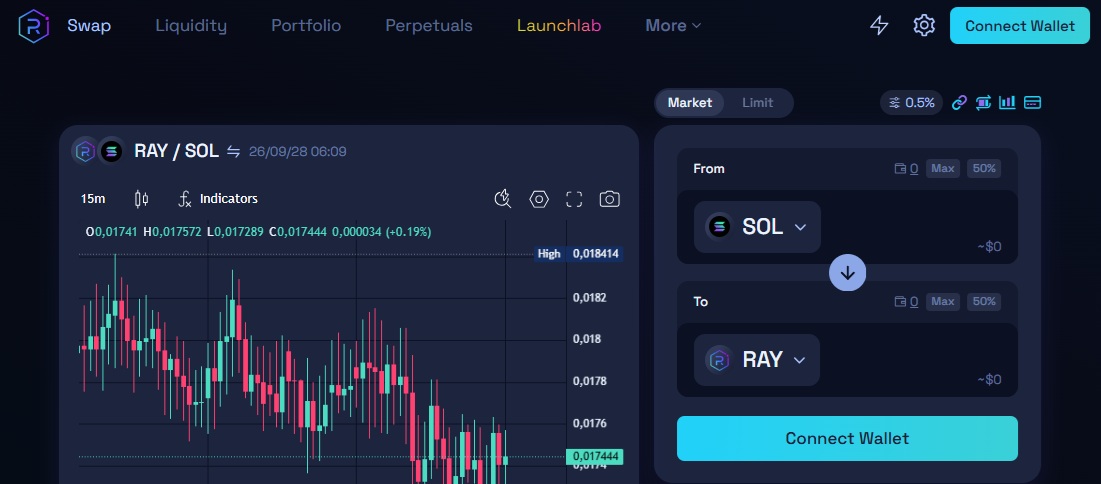The image size is (1101, 484).
Task: Reverse the RAY / SOL pair arrows
Action: 234,152
